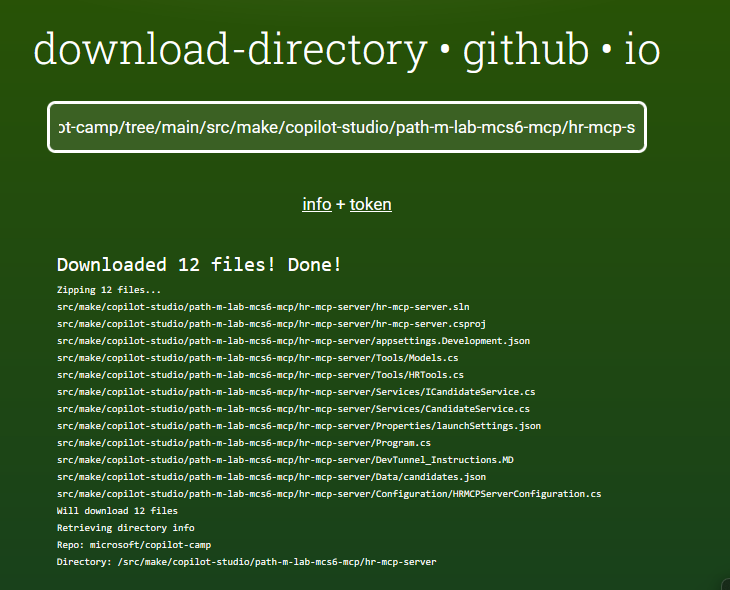Click the 'Downloaded 12 files! Done!' status message

(199, 265)
